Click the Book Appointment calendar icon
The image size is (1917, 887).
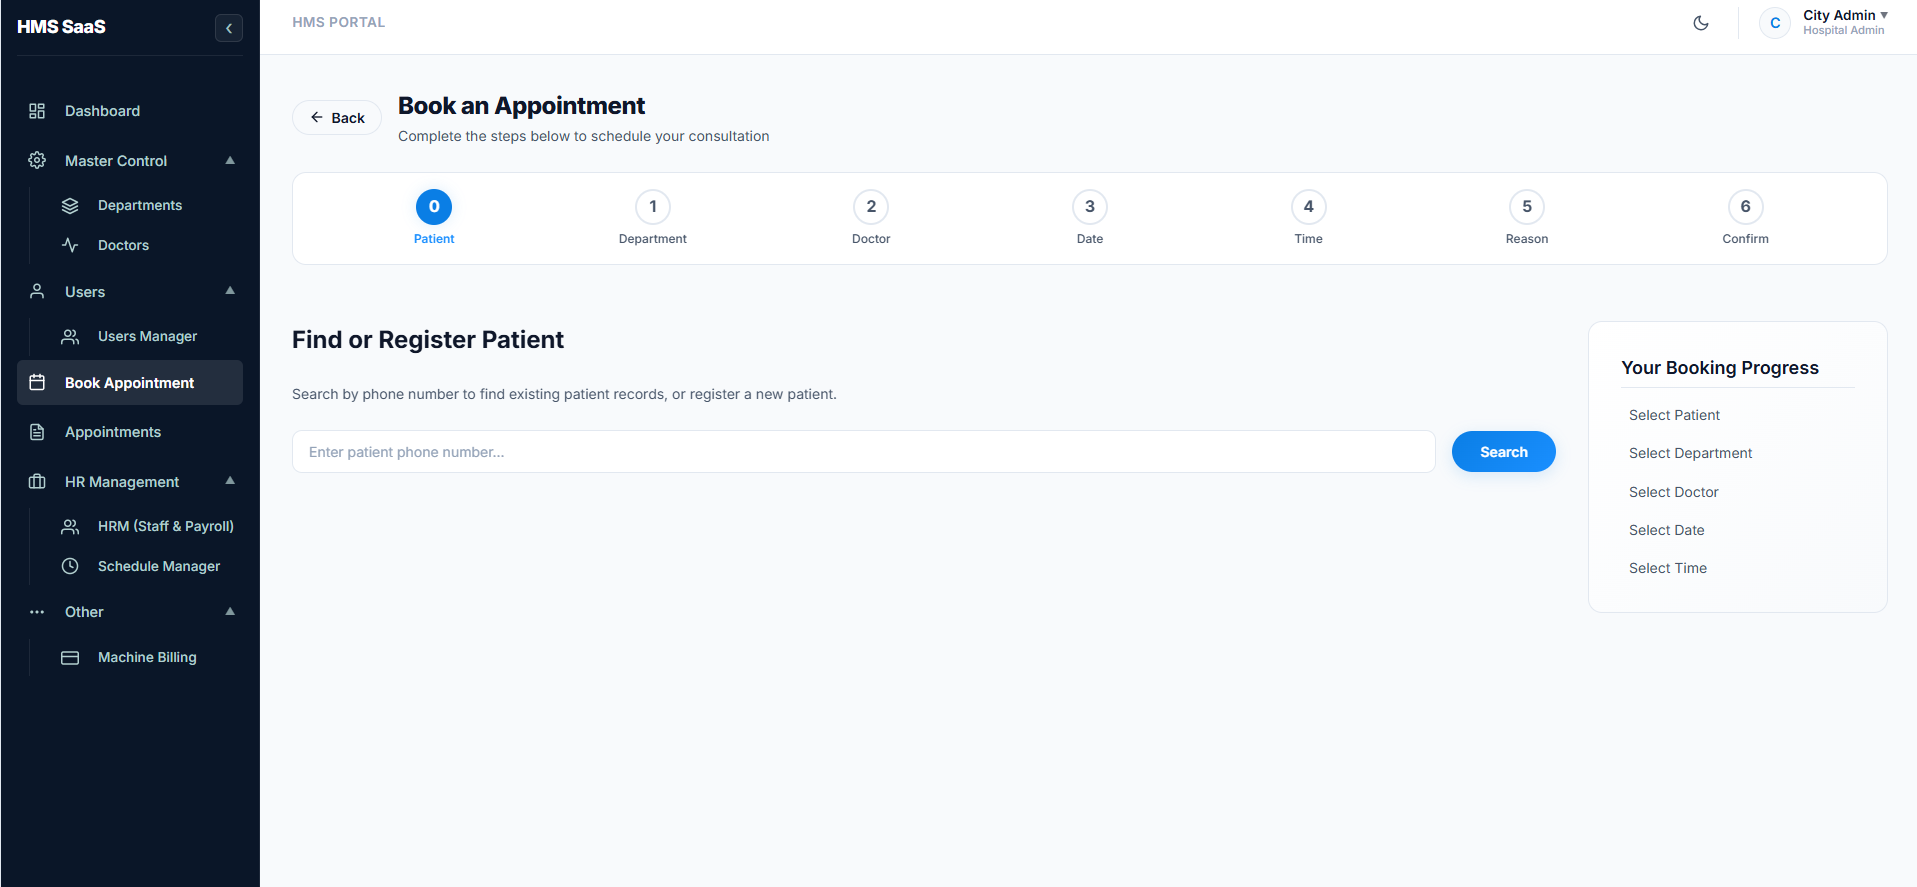click(37, 382)
